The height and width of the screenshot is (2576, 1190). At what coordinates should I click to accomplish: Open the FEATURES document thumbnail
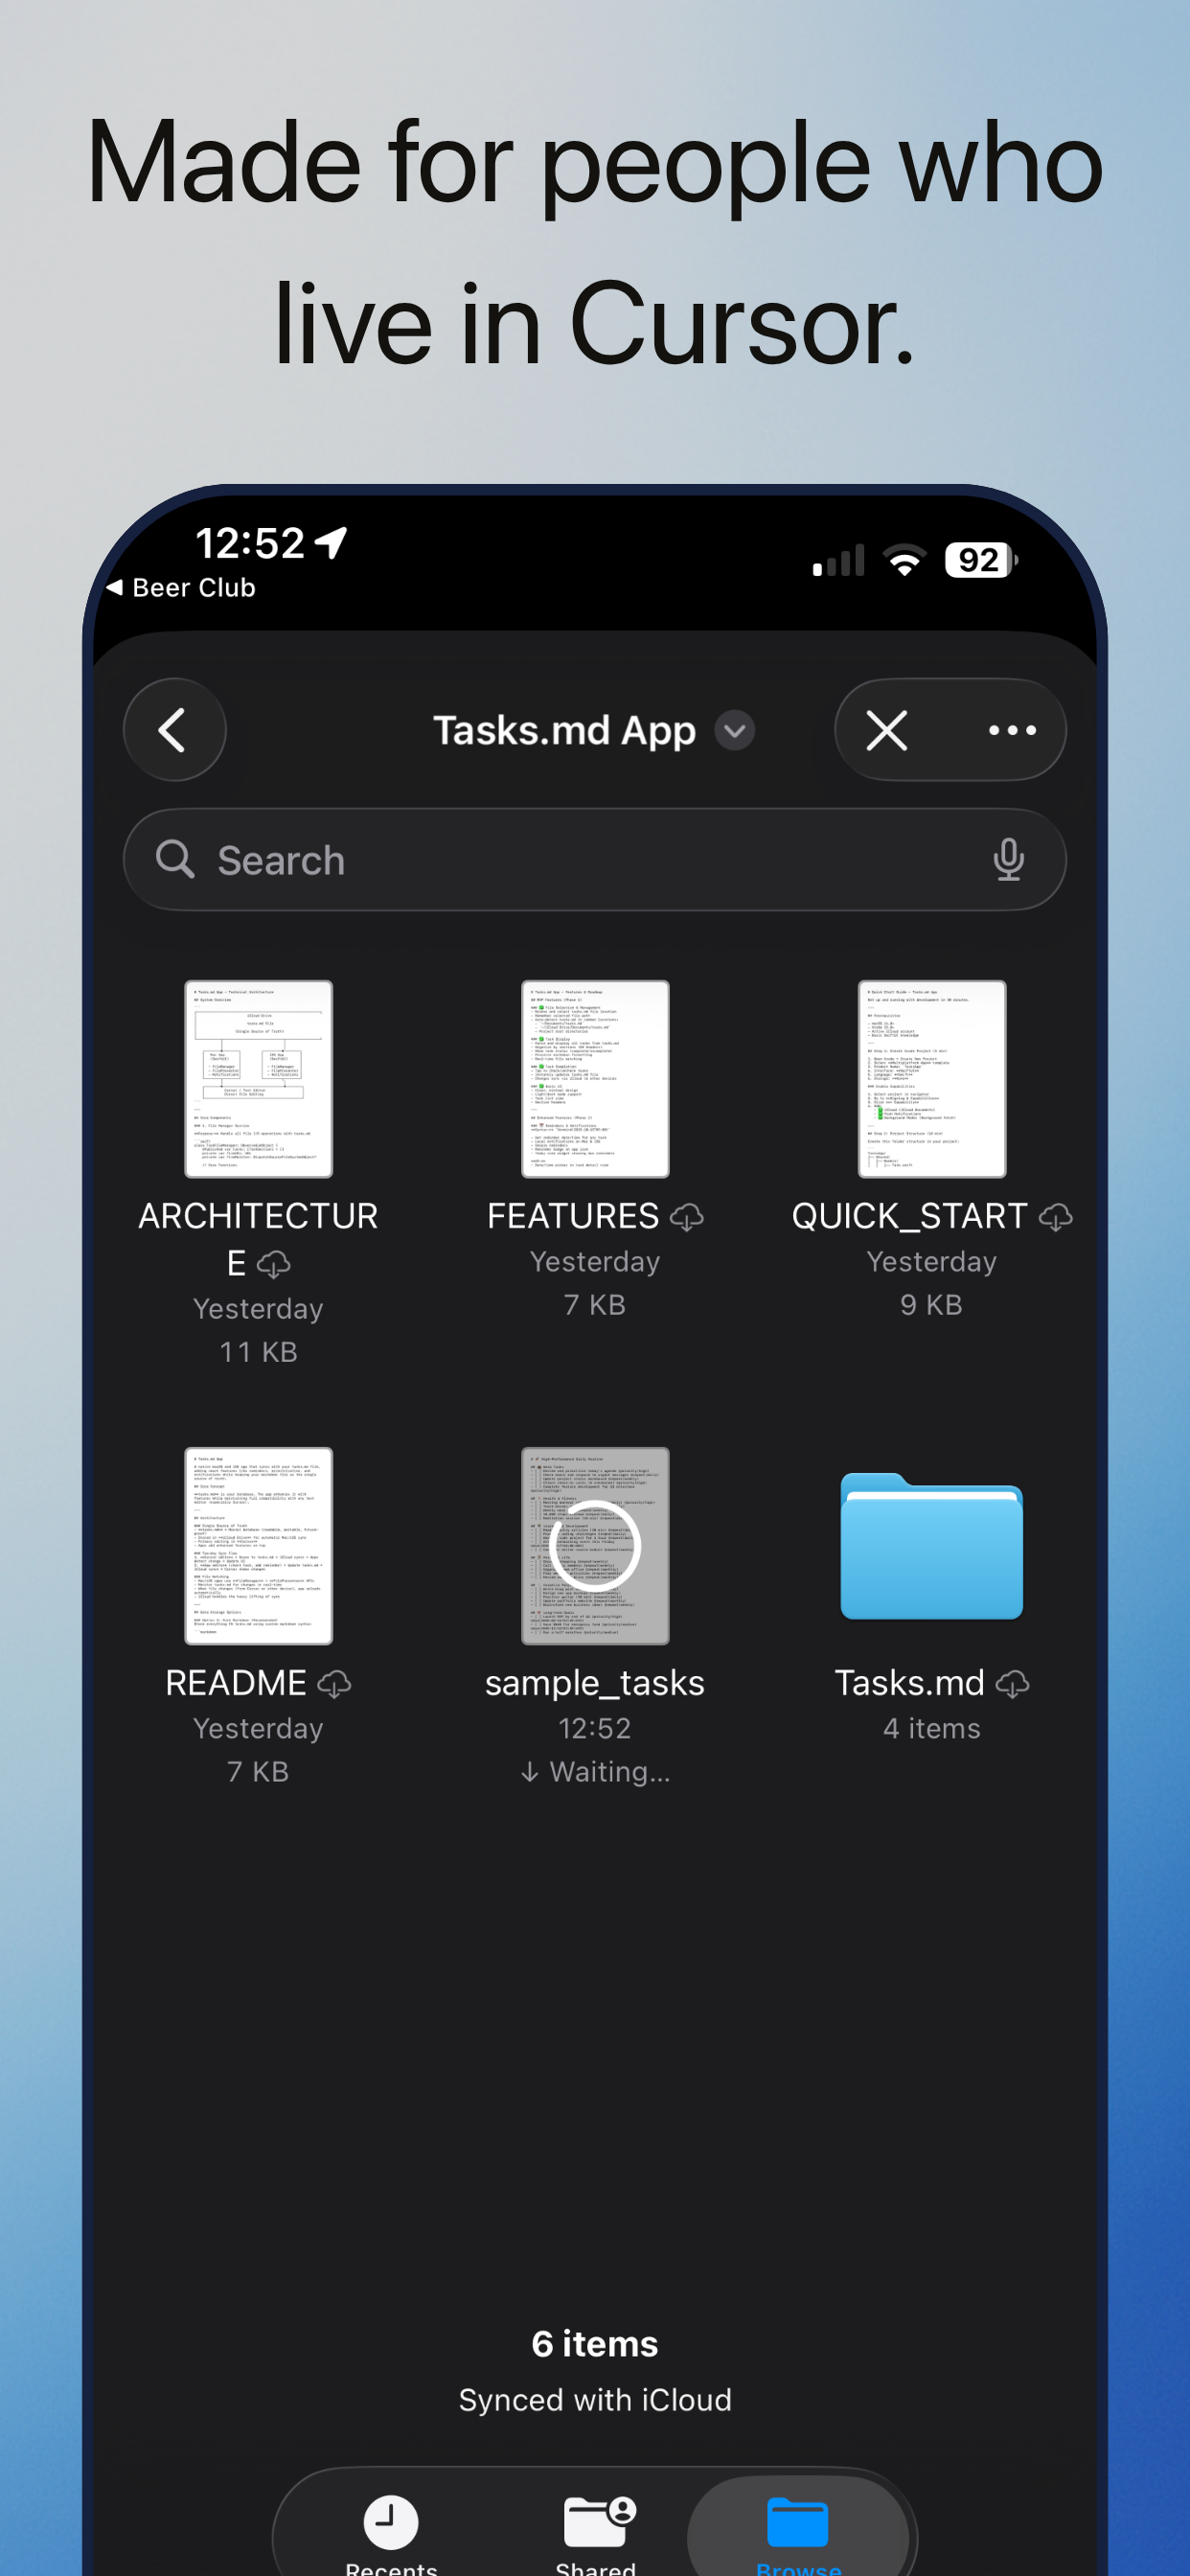click(x=595, y=1079)
